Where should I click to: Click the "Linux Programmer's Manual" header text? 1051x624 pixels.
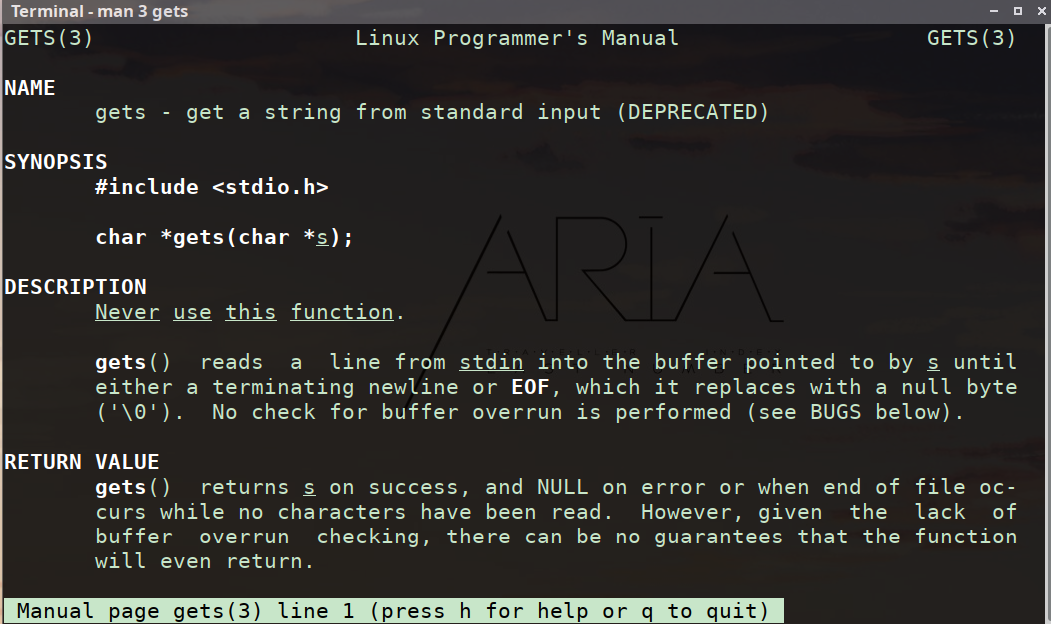[517, 38]
